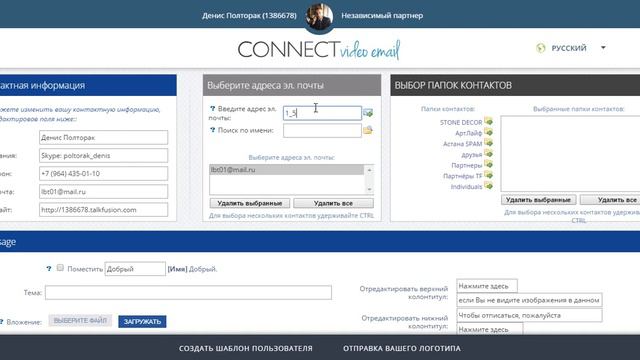Click the name field containing Денис Полторак
The height and width of the screenshot is (360, 640).
[x=103, y=138]
